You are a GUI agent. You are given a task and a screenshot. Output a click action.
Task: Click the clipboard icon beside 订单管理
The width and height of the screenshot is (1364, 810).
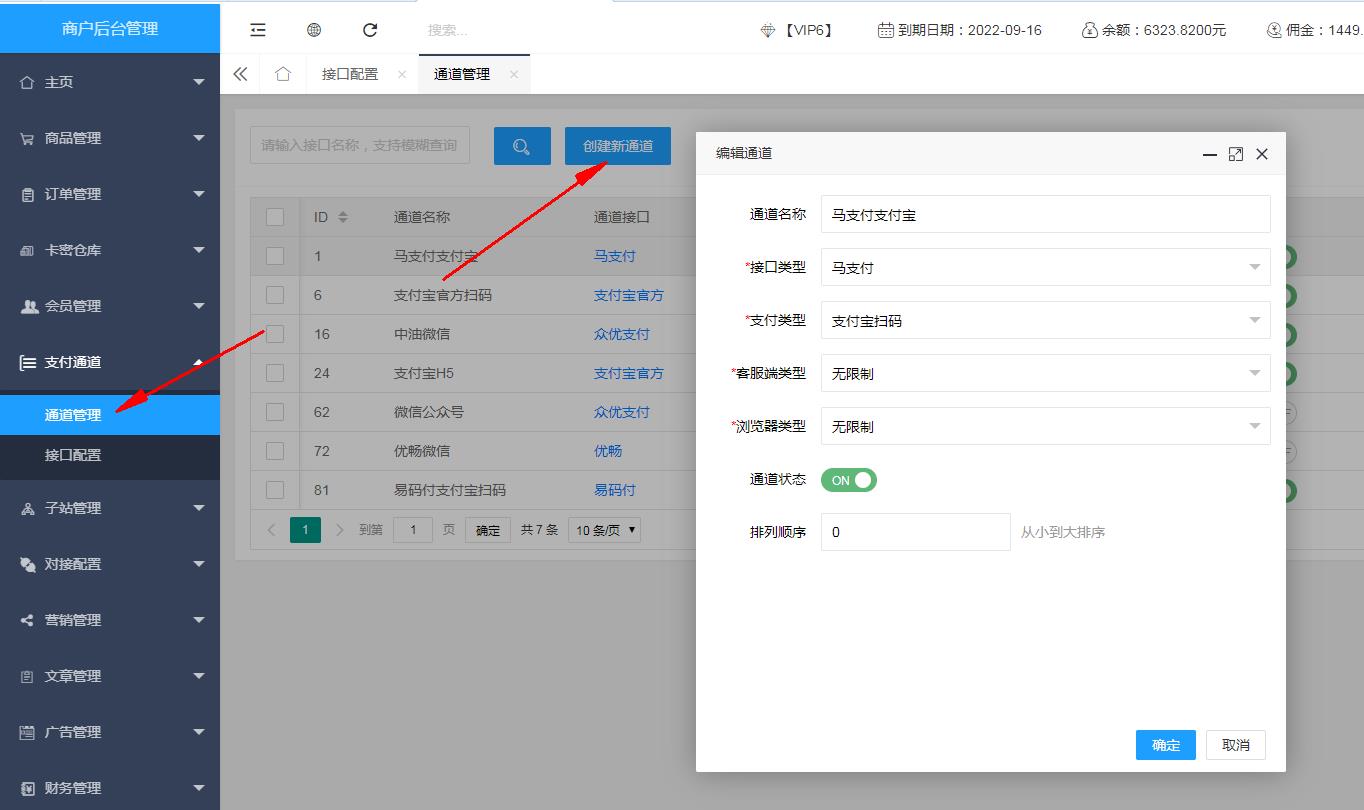pyautogui.click(x=27, y=194)
